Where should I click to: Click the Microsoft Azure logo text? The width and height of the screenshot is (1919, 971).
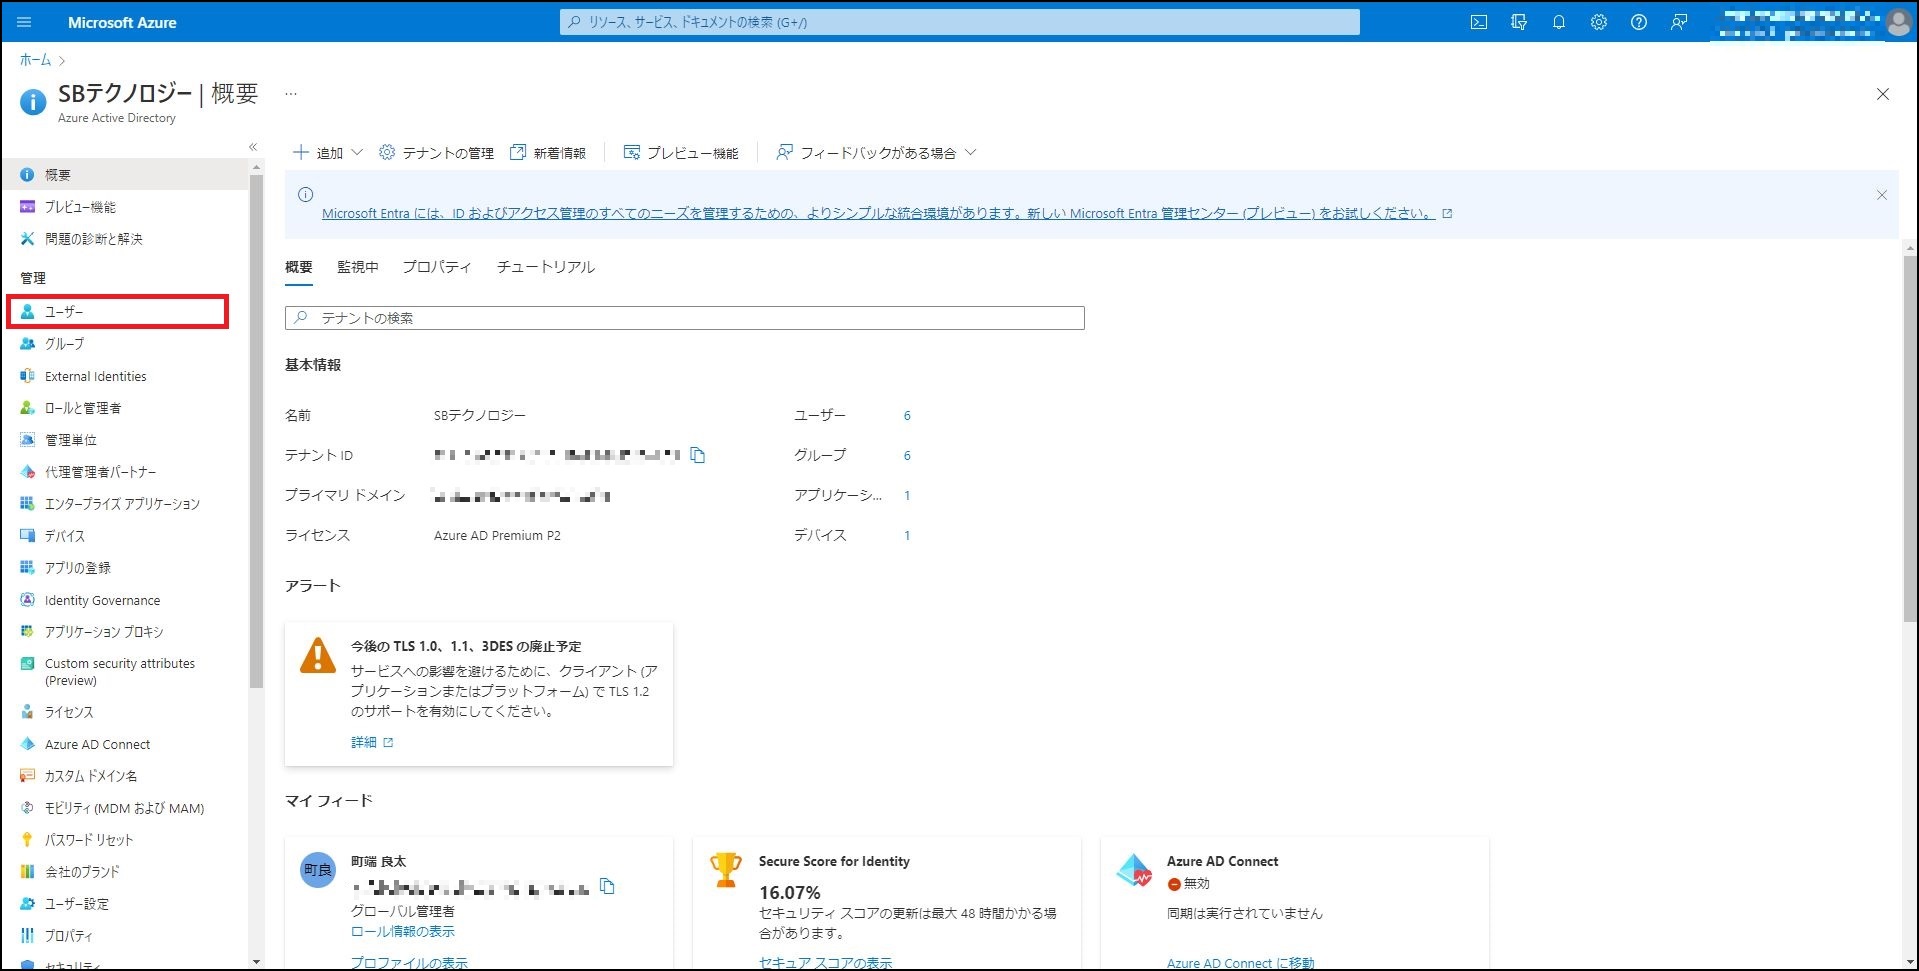point(122,22)
